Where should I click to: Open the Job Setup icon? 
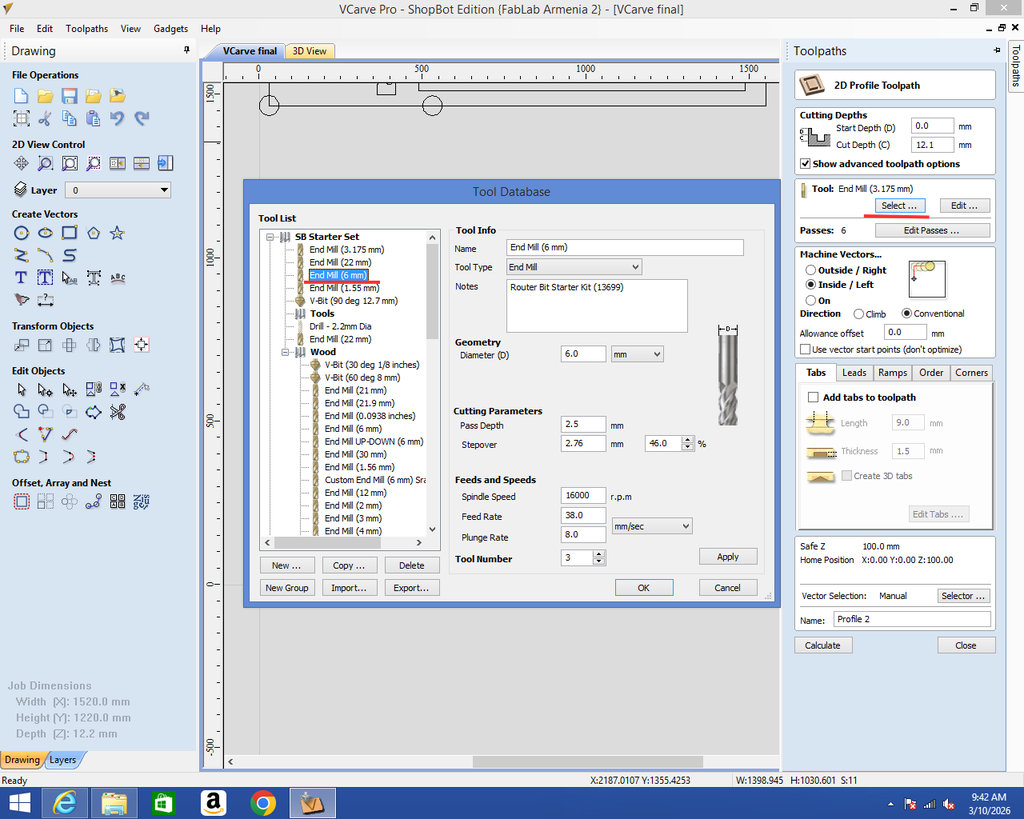click(x=21, y=118)
